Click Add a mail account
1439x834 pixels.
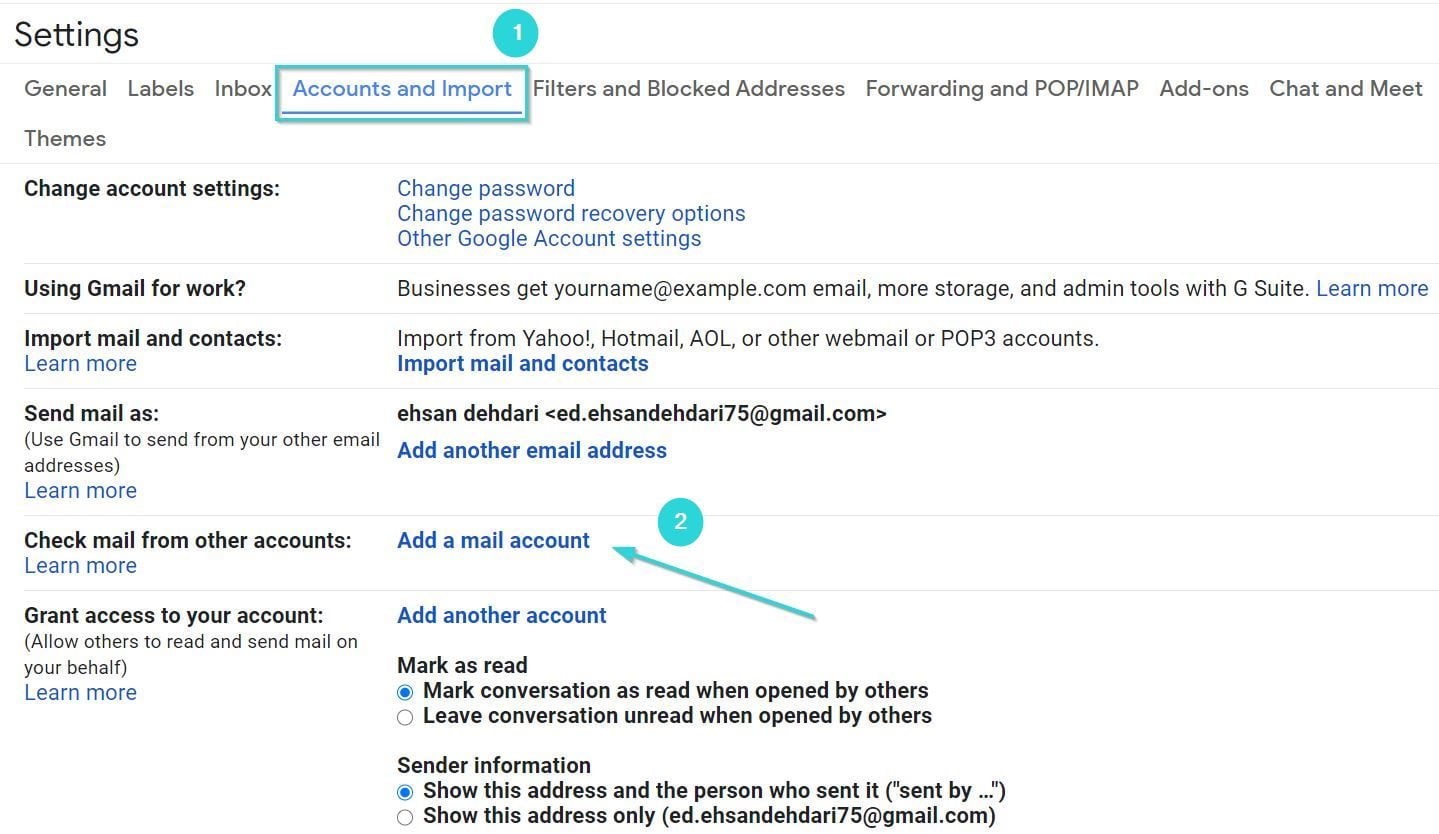coord(493,541)
